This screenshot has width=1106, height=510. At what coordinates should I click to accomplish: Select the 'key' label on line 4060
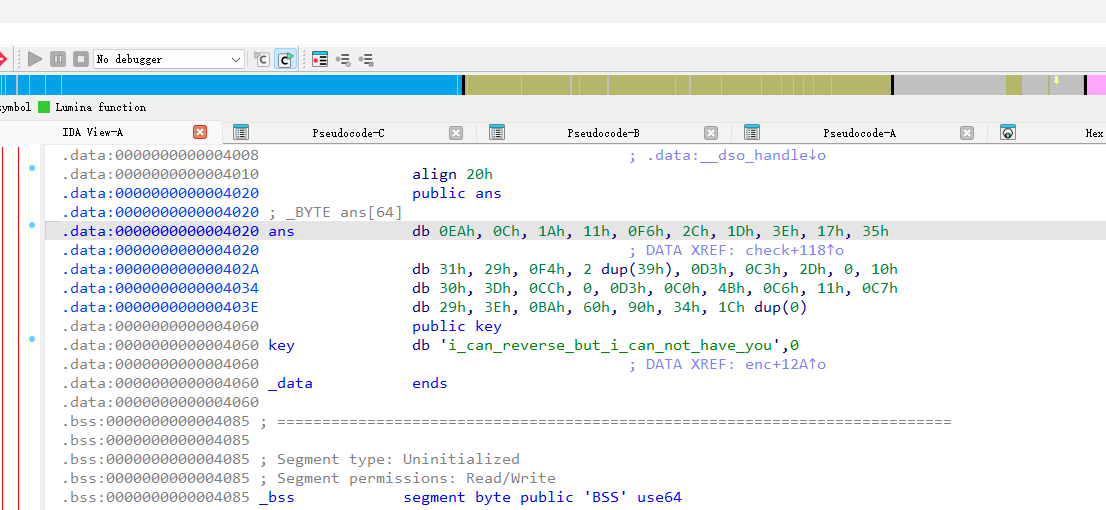coord(281,346)
